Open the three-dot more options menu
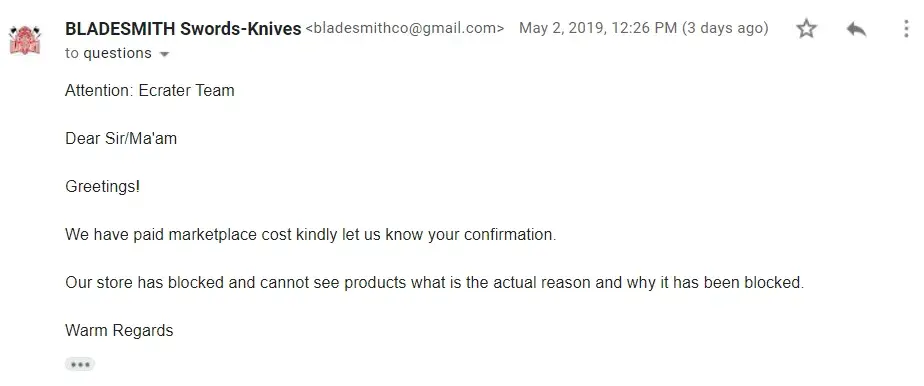 click(906, 28)
